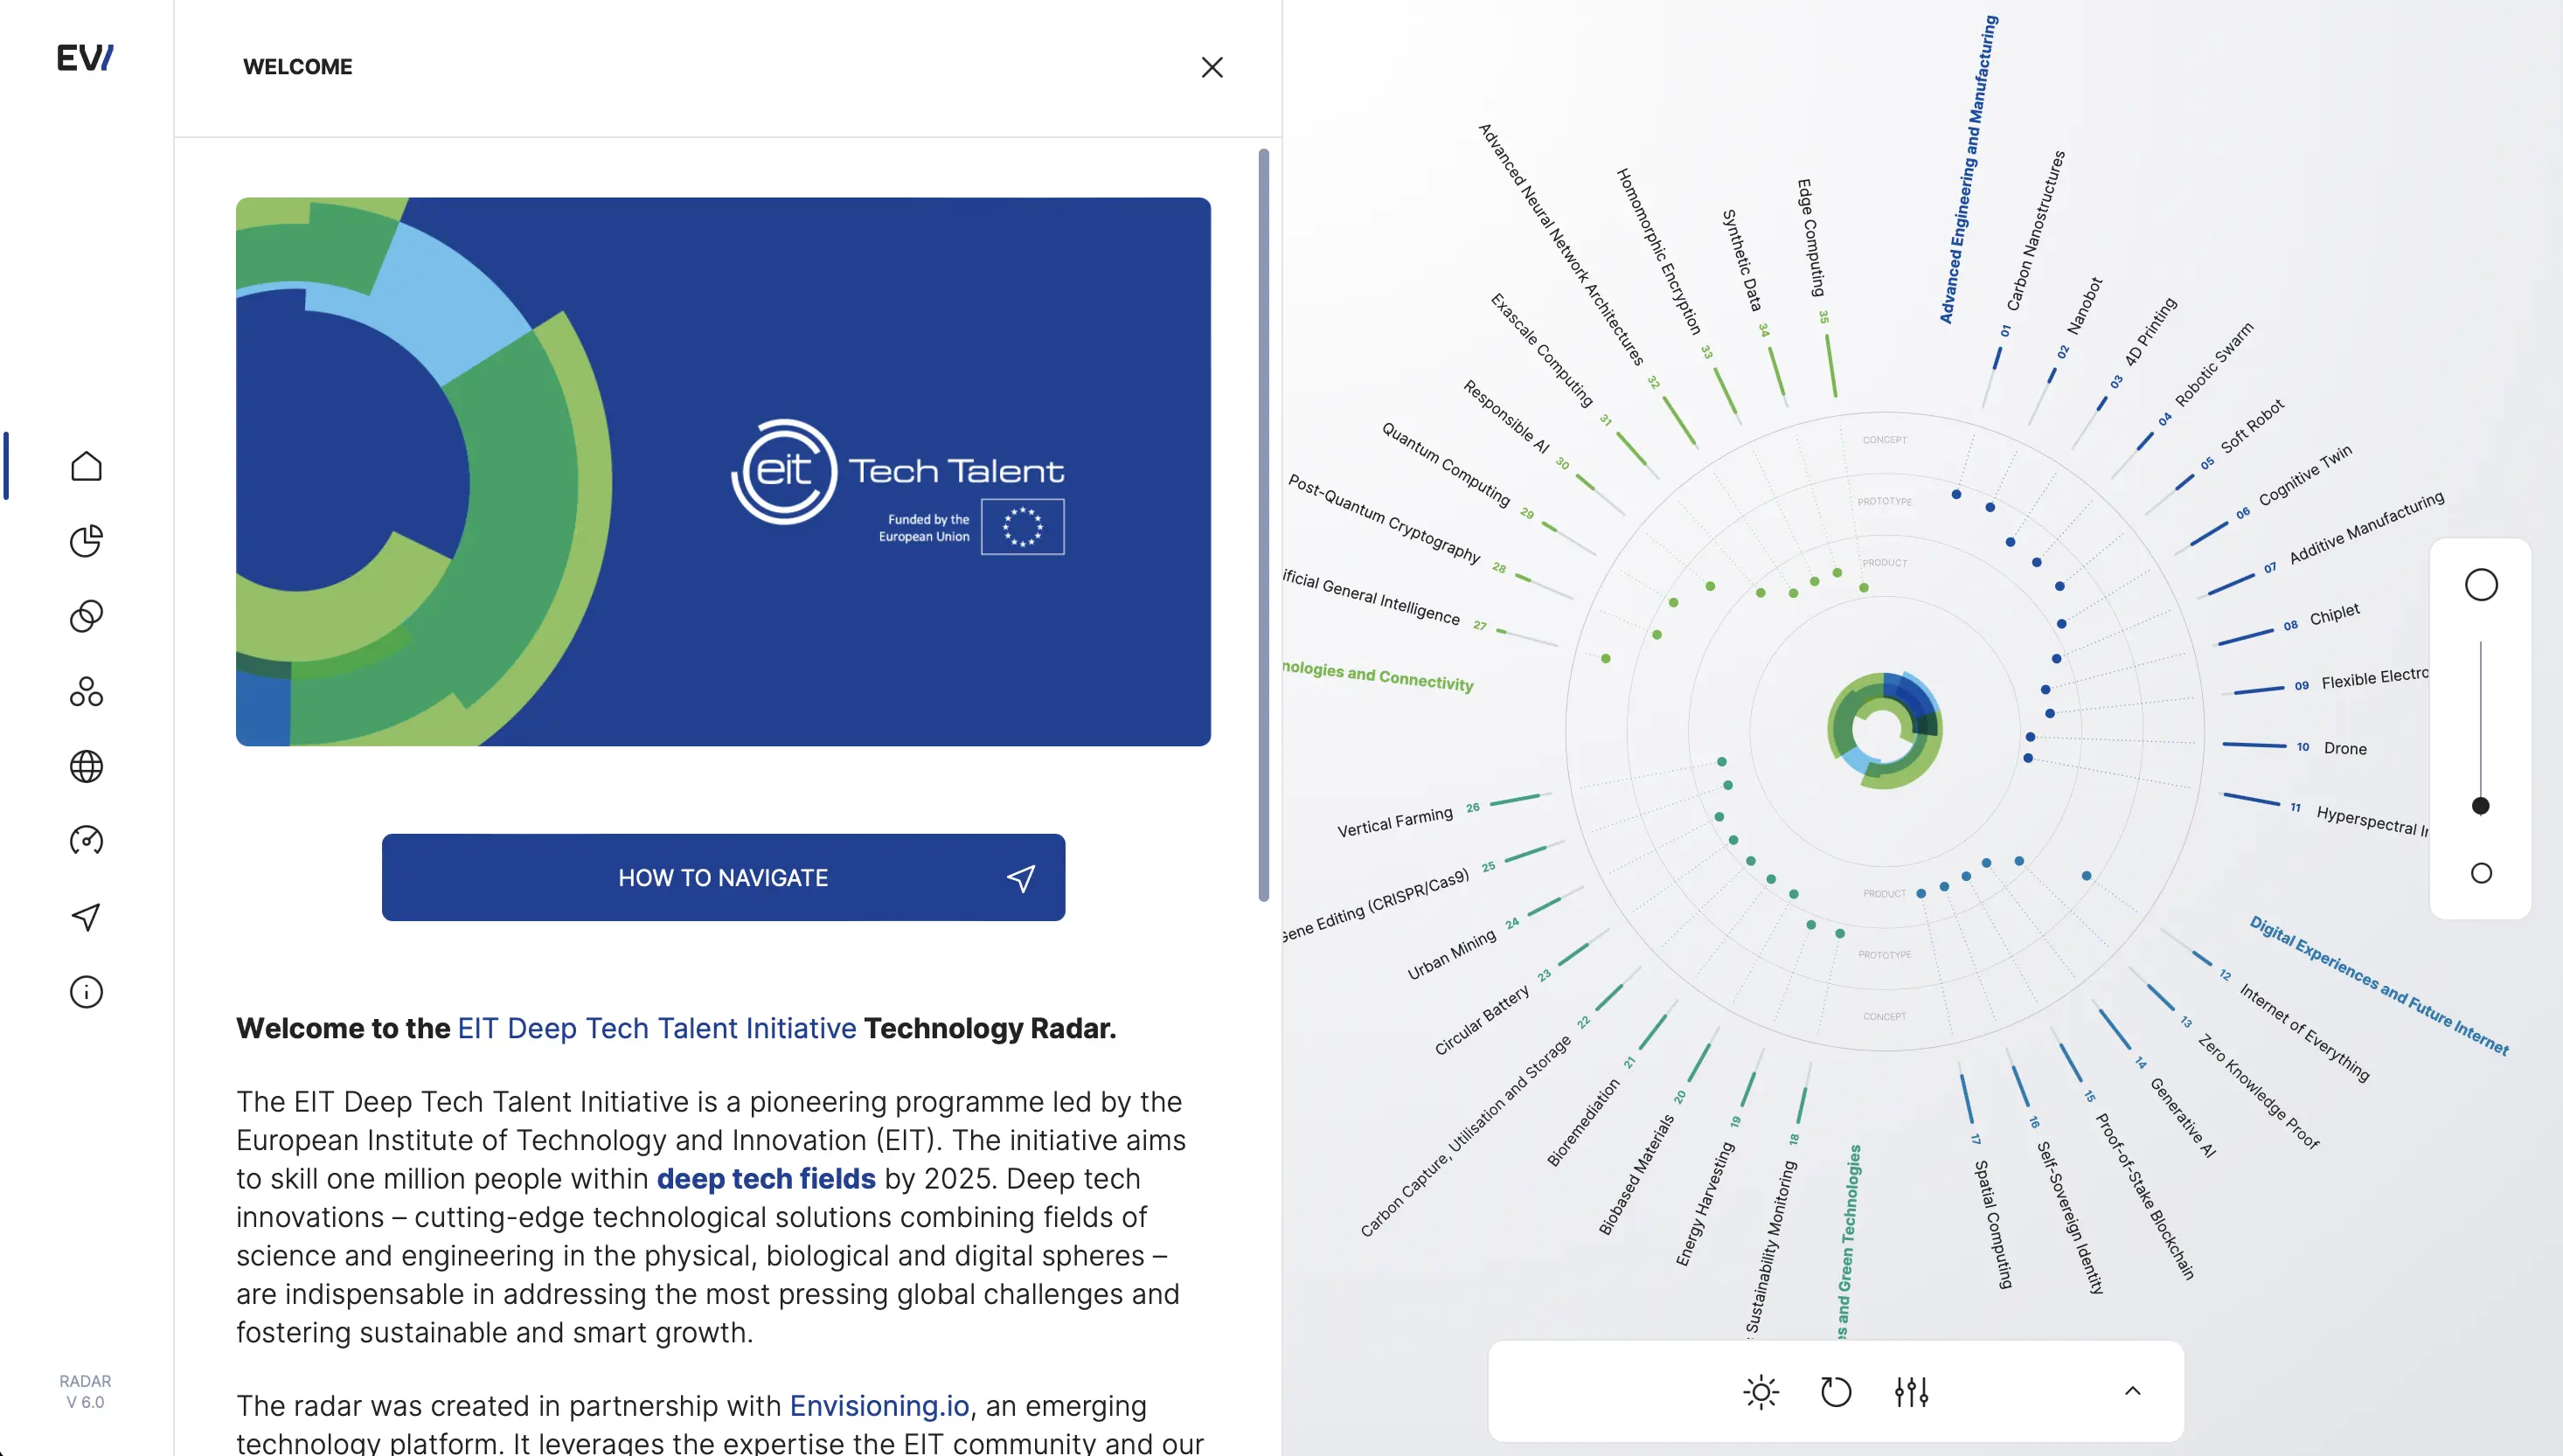The height and width of the screenshot is (1456, 2563).
Task: Click the globe icon in sidebar
Action: [86, 766]
